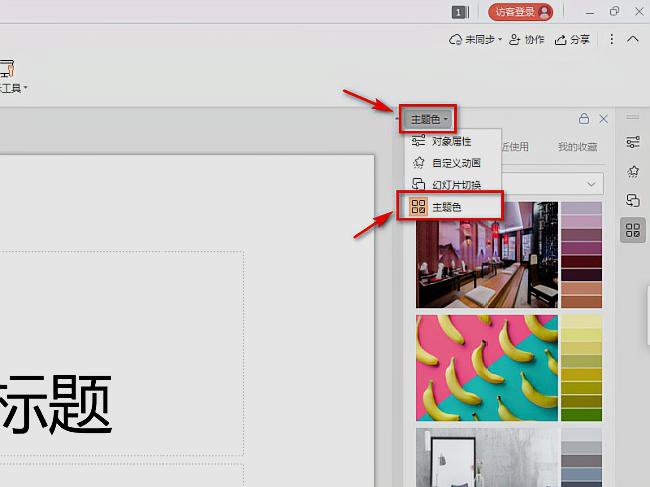Pick the purple-brown color palette swatch
This screenshot has height=487, width=650.
[x=581, y=255]
